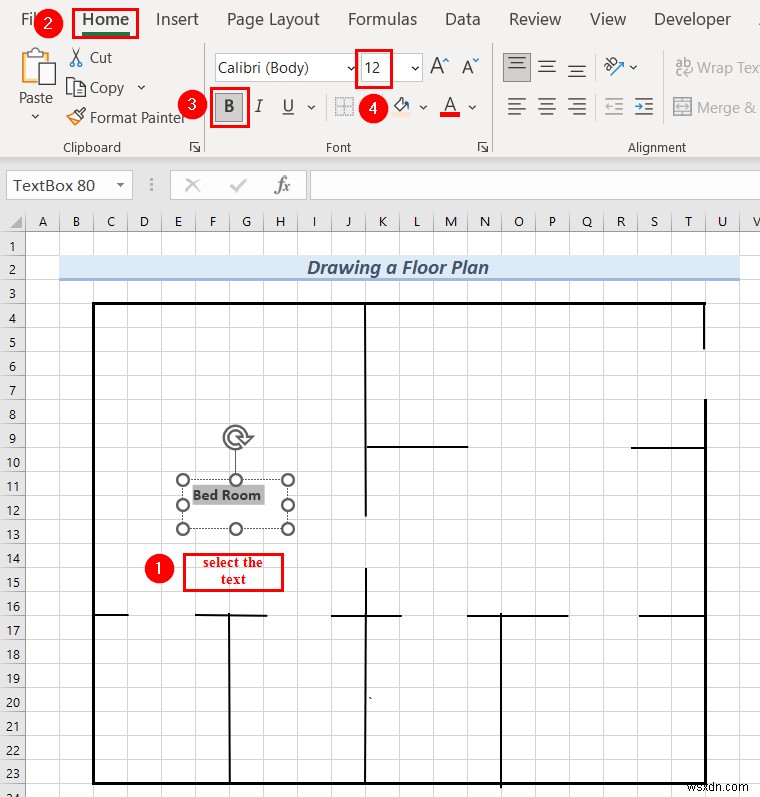Image resolution: width=760 pixels, height=797 pixels.
Task: Open the font color dropdown arrow
Action: point(472,107)
